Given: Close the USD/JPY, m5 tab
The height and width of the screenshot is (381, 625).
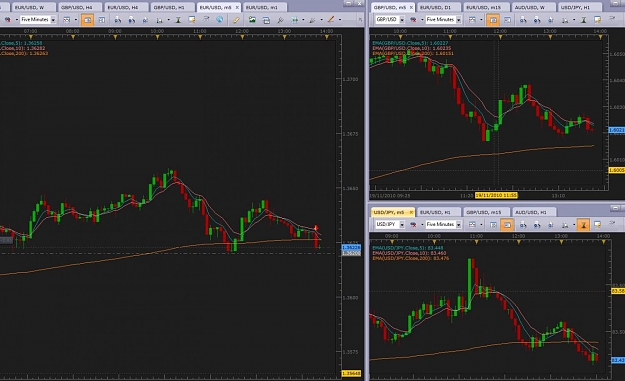Looking at the screenshot, I should pyautogui.click(x=411, y=212).
